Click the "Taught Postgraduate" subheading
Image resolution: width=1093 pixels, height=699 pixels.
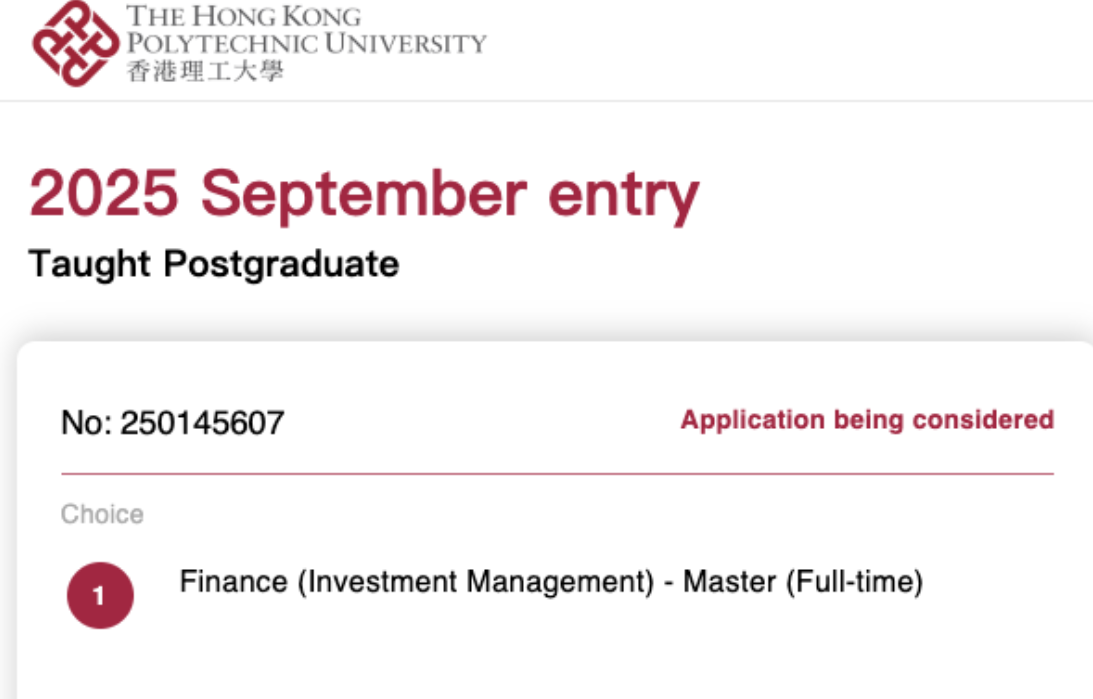point(214,264)
